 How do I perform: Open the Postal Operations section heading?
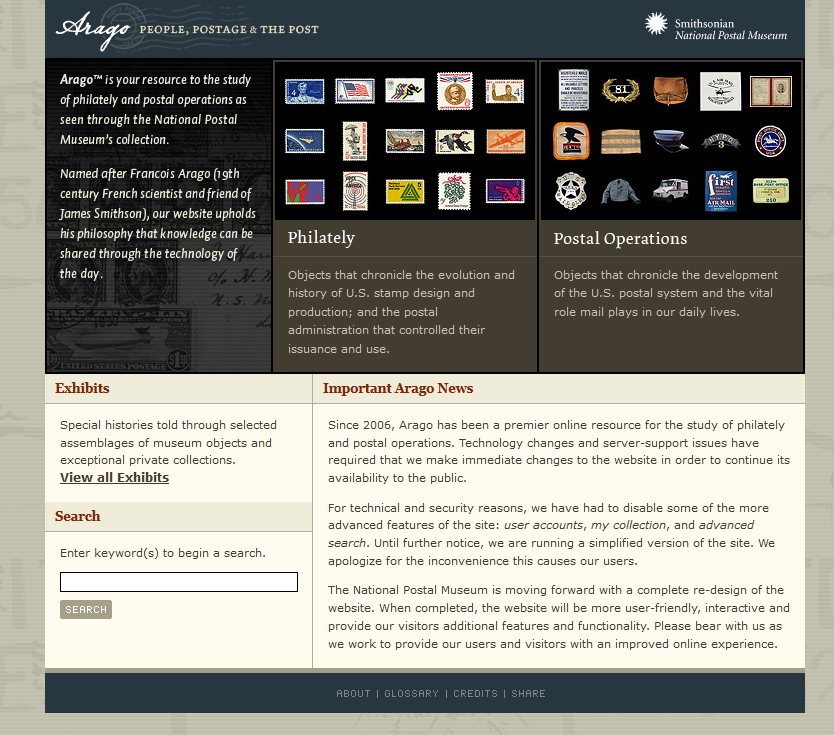point(620,238)
